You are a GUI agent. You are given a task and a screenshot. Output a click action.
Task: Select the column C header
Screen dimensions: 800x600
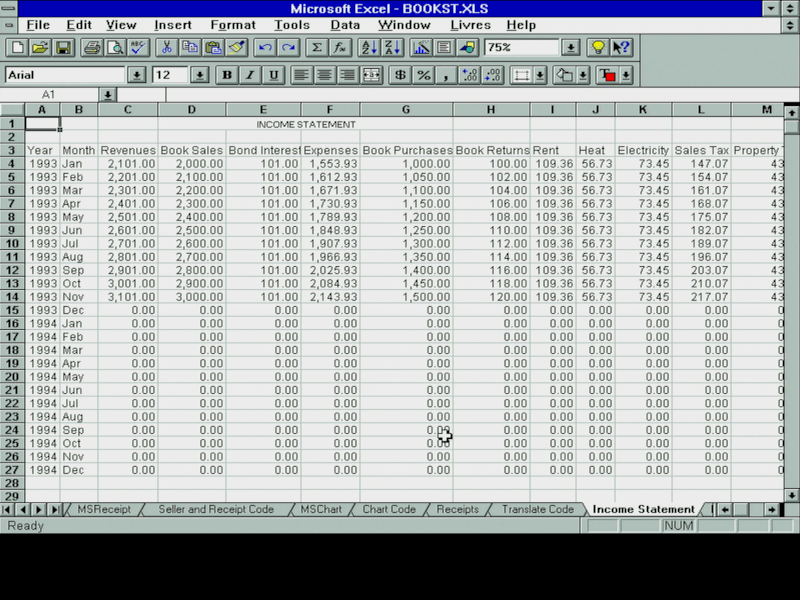[x=127, y=110]
